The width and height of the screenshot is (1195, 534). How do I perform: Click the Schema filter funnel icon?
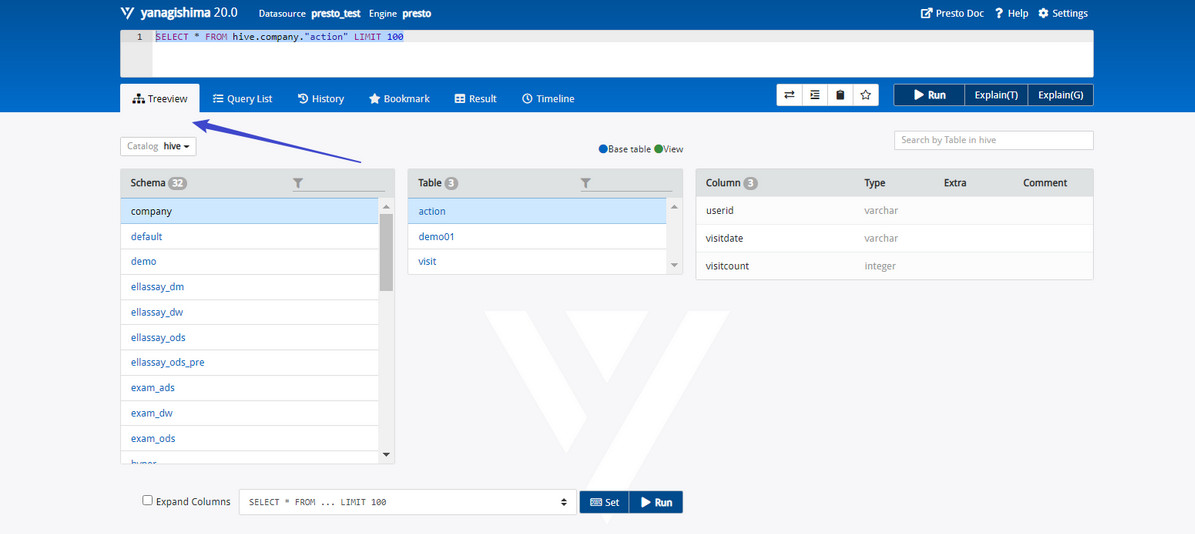tap(298, 183)
